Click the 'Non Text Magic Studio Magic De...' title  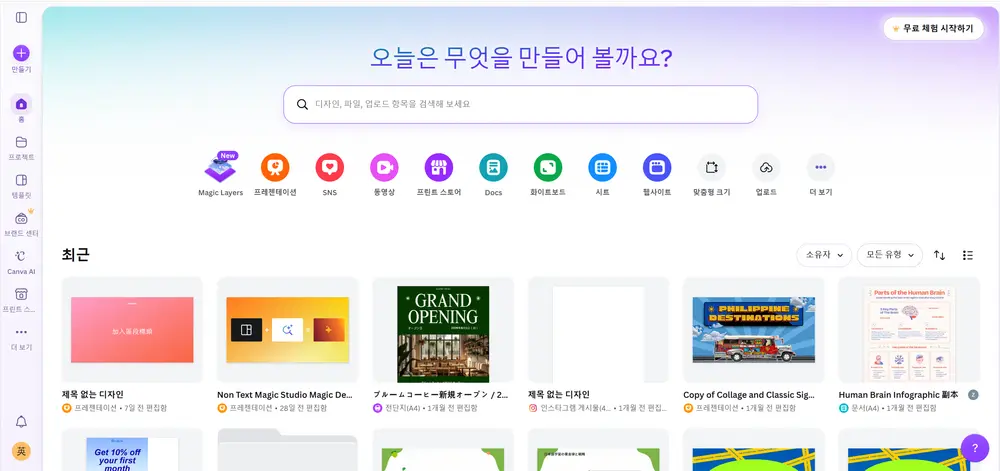tap(285, 395)
